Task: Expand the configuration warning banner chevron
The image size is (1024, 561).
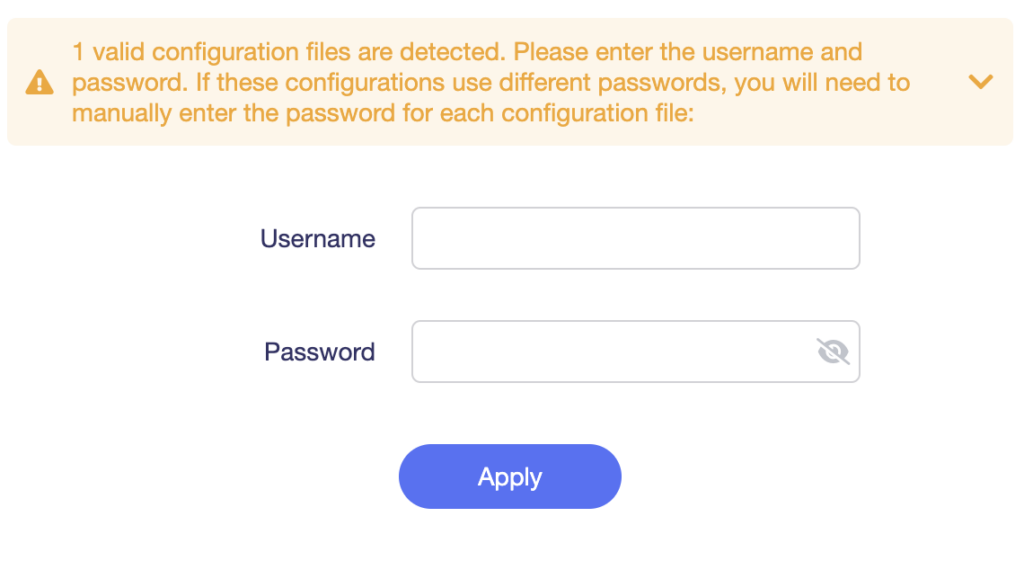Action: click(981, 82)
